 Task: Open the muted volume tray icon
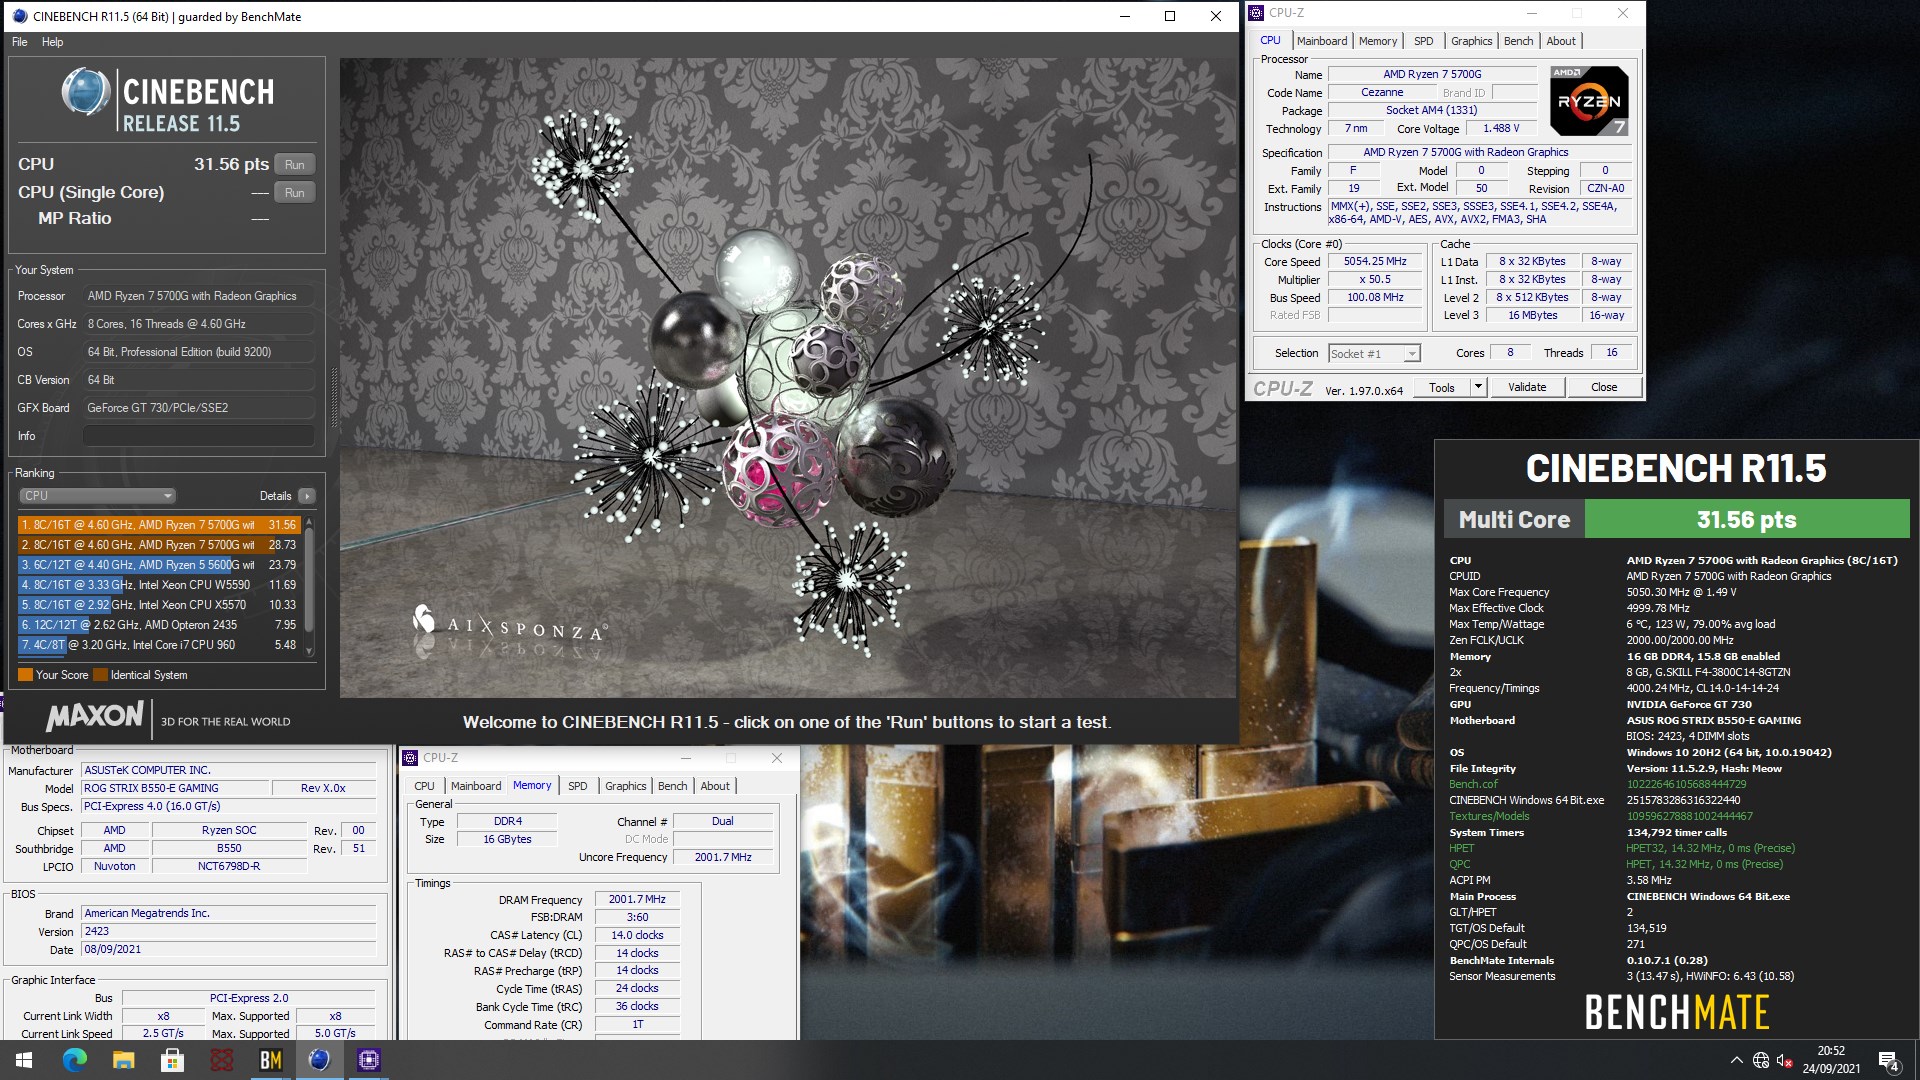pyautogui.click(x=1785, y=1060)
